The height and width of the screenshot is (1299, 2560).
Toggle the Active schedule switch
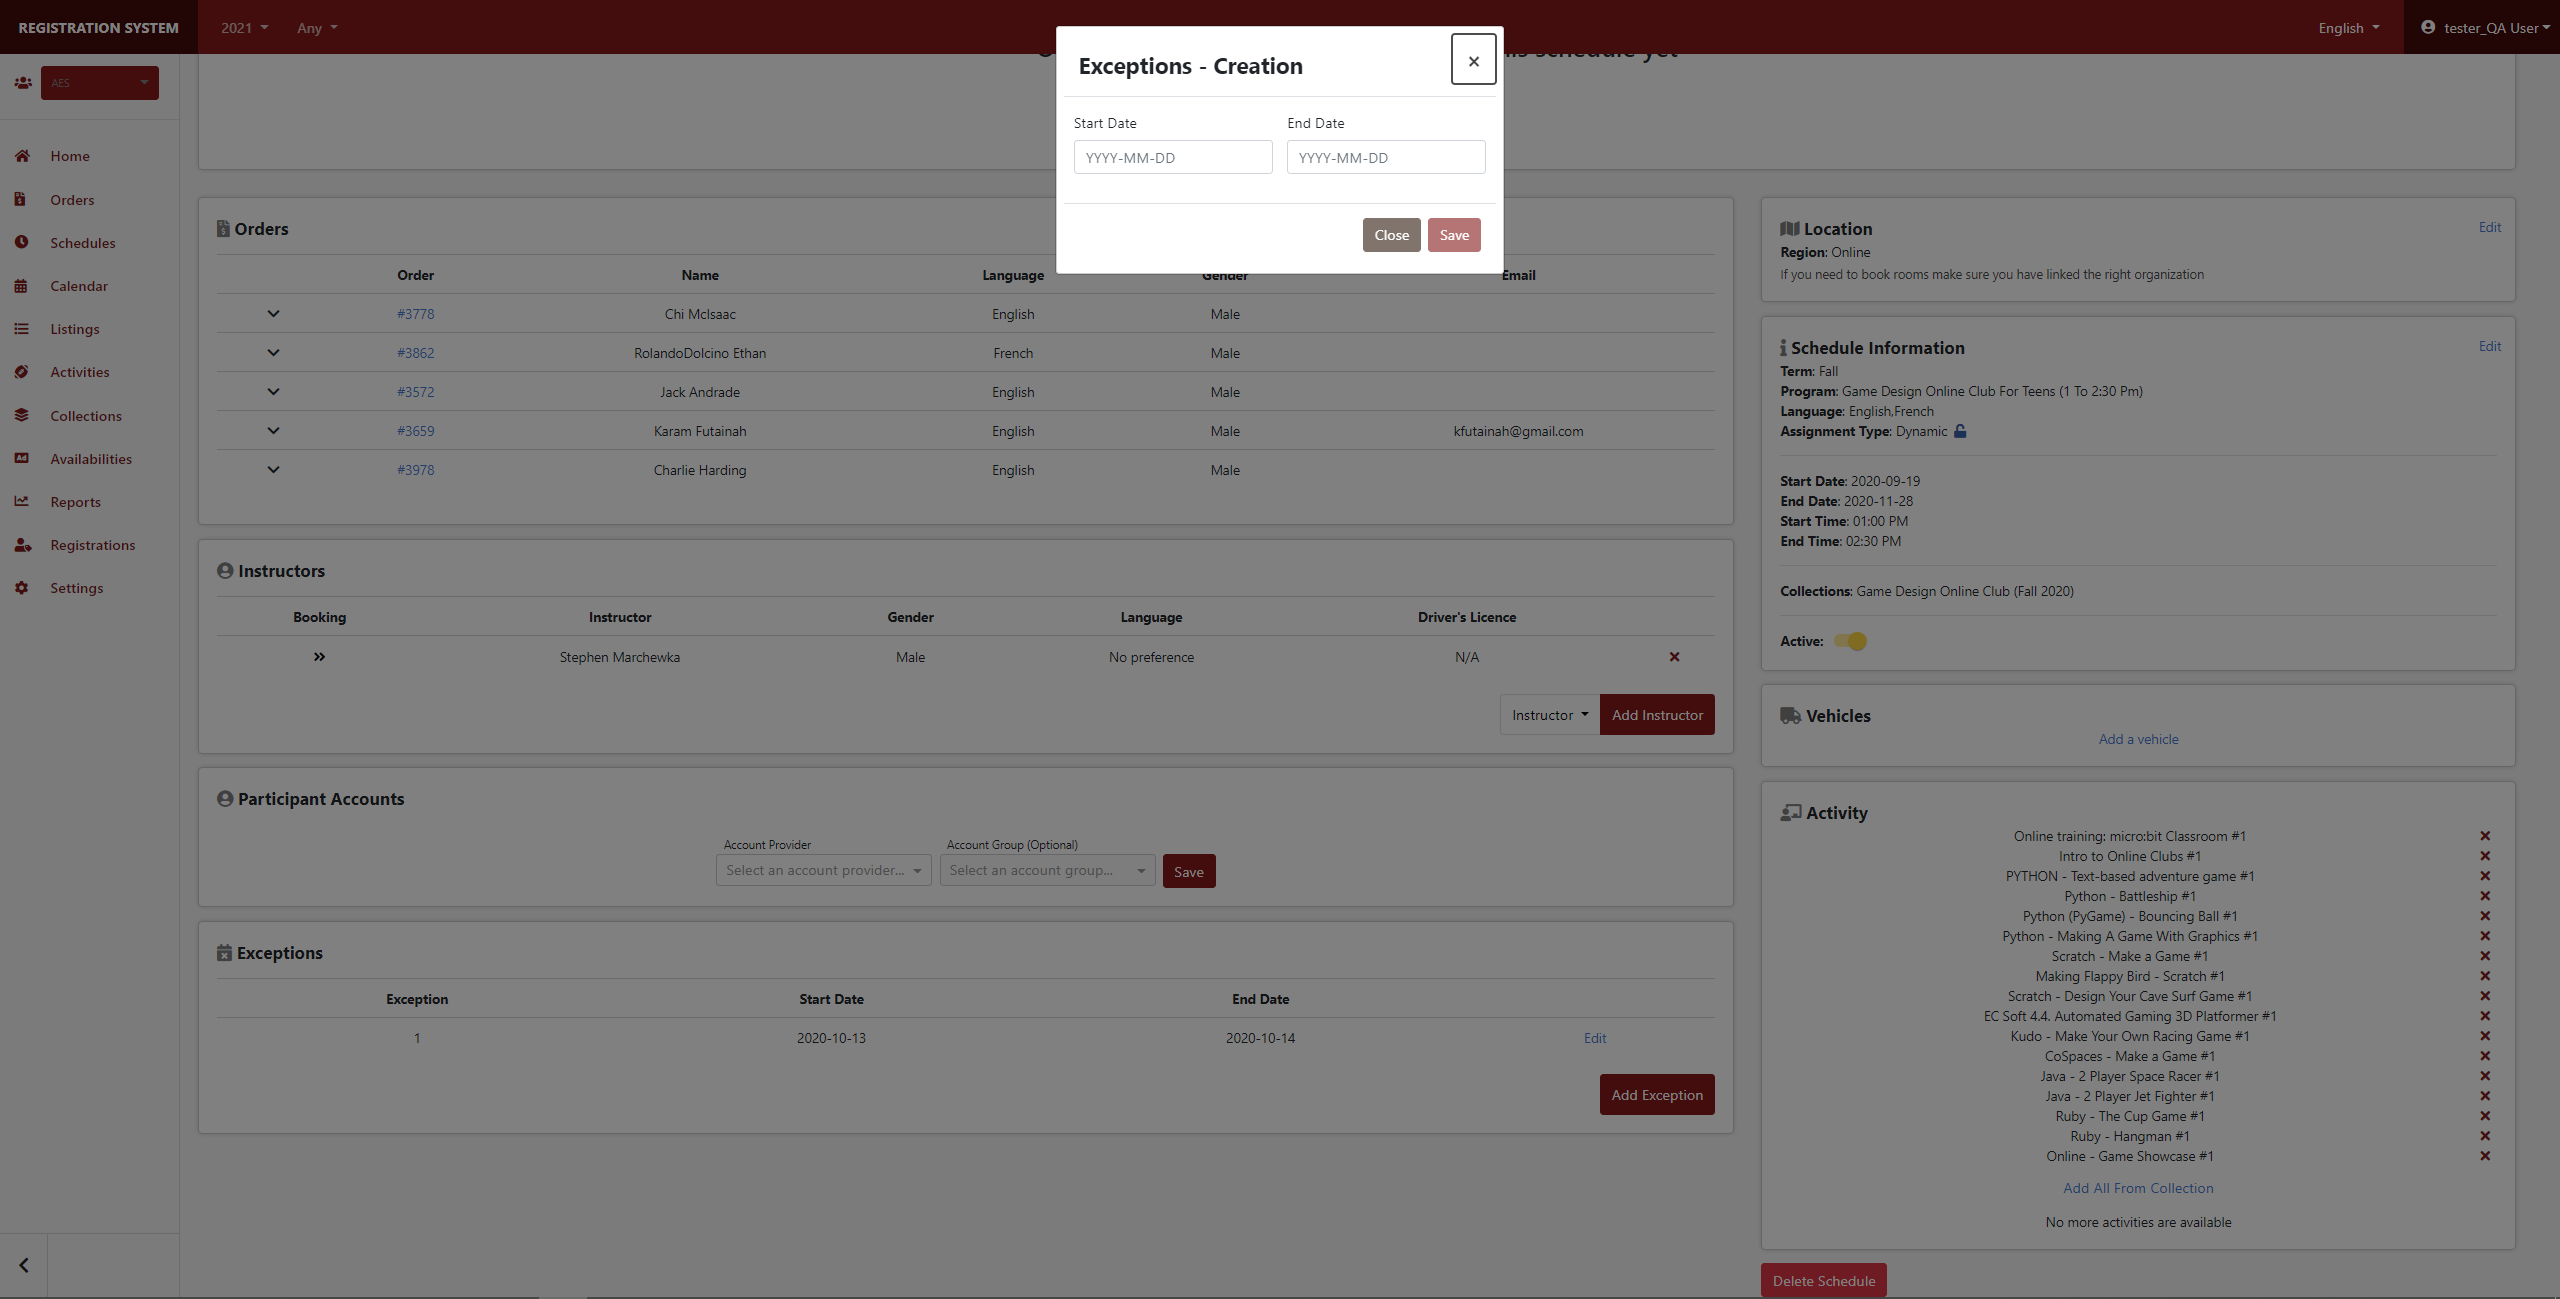tap(1850, 641)
